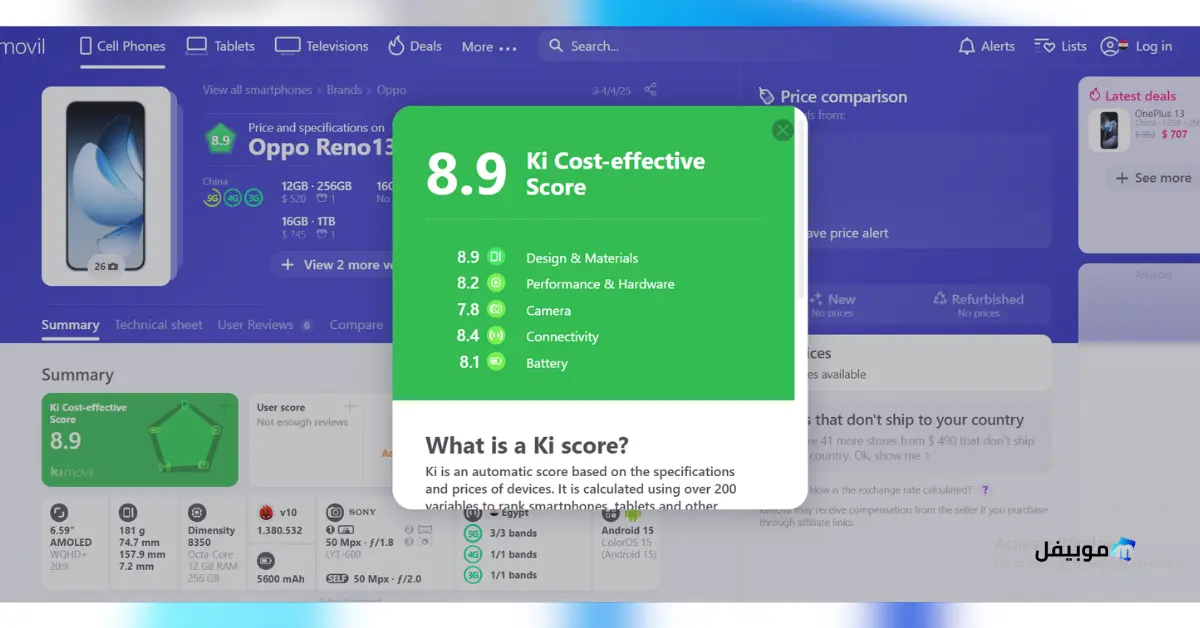
Task: Close the Ki score popup
Action: click(x=782, y=130)
